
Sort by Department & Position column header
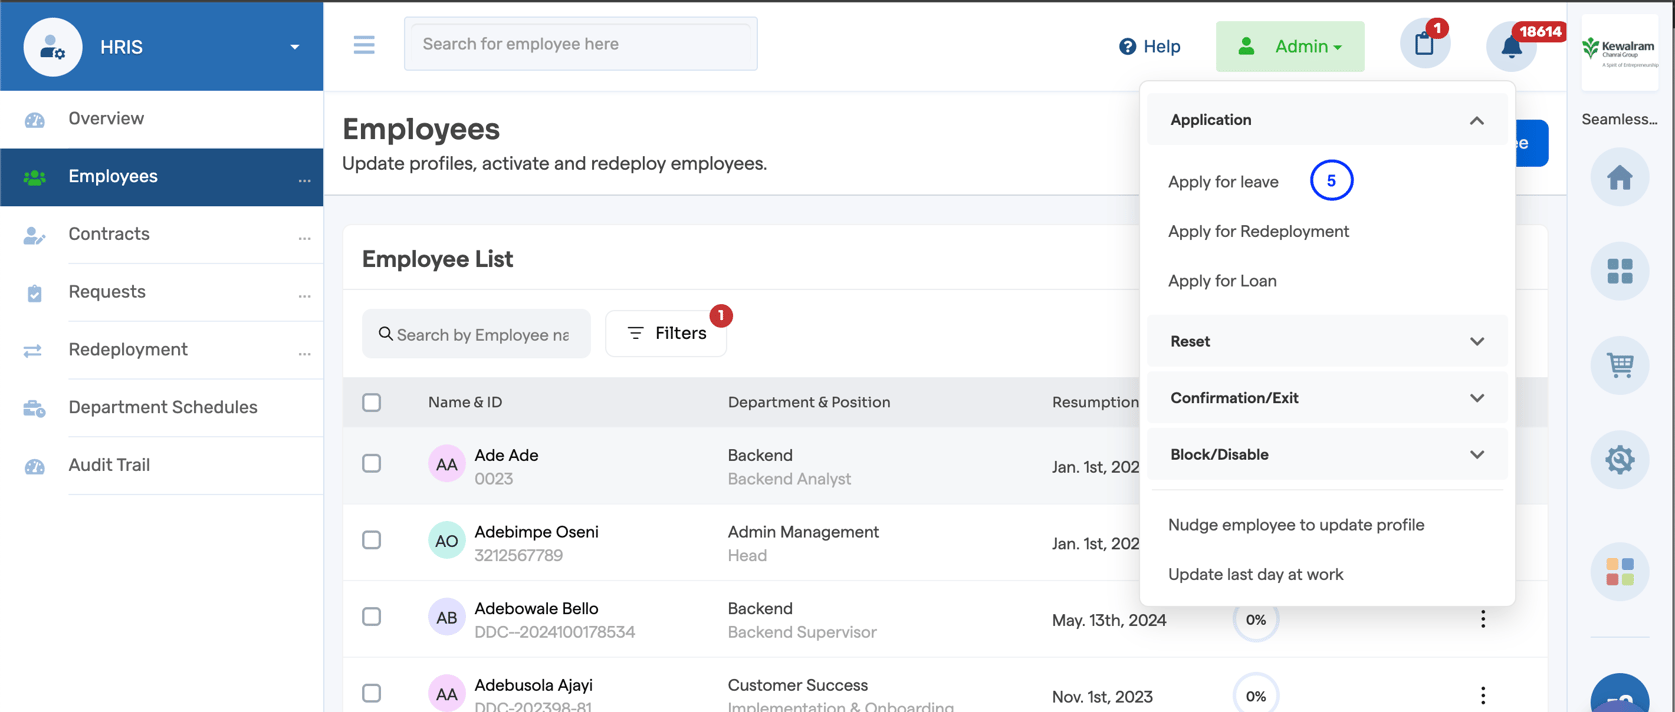(x=808, y=402)
